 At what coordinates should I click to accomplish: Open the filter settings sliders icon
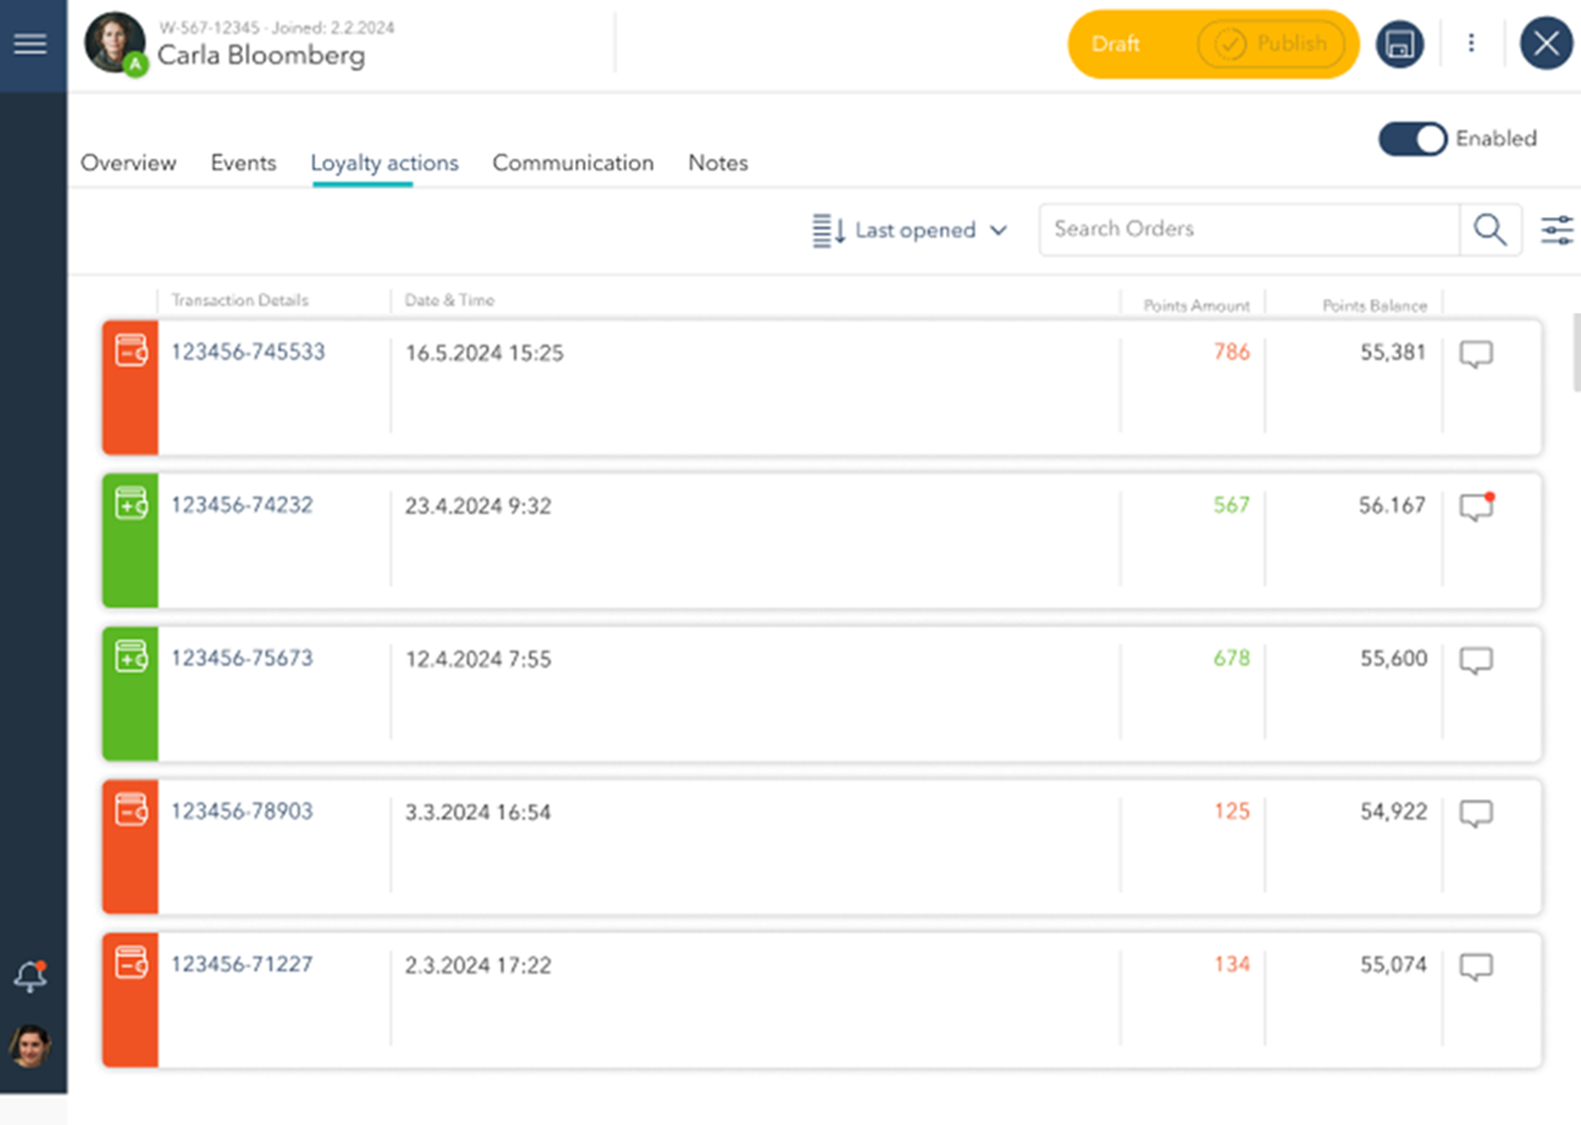[1557, 230]
